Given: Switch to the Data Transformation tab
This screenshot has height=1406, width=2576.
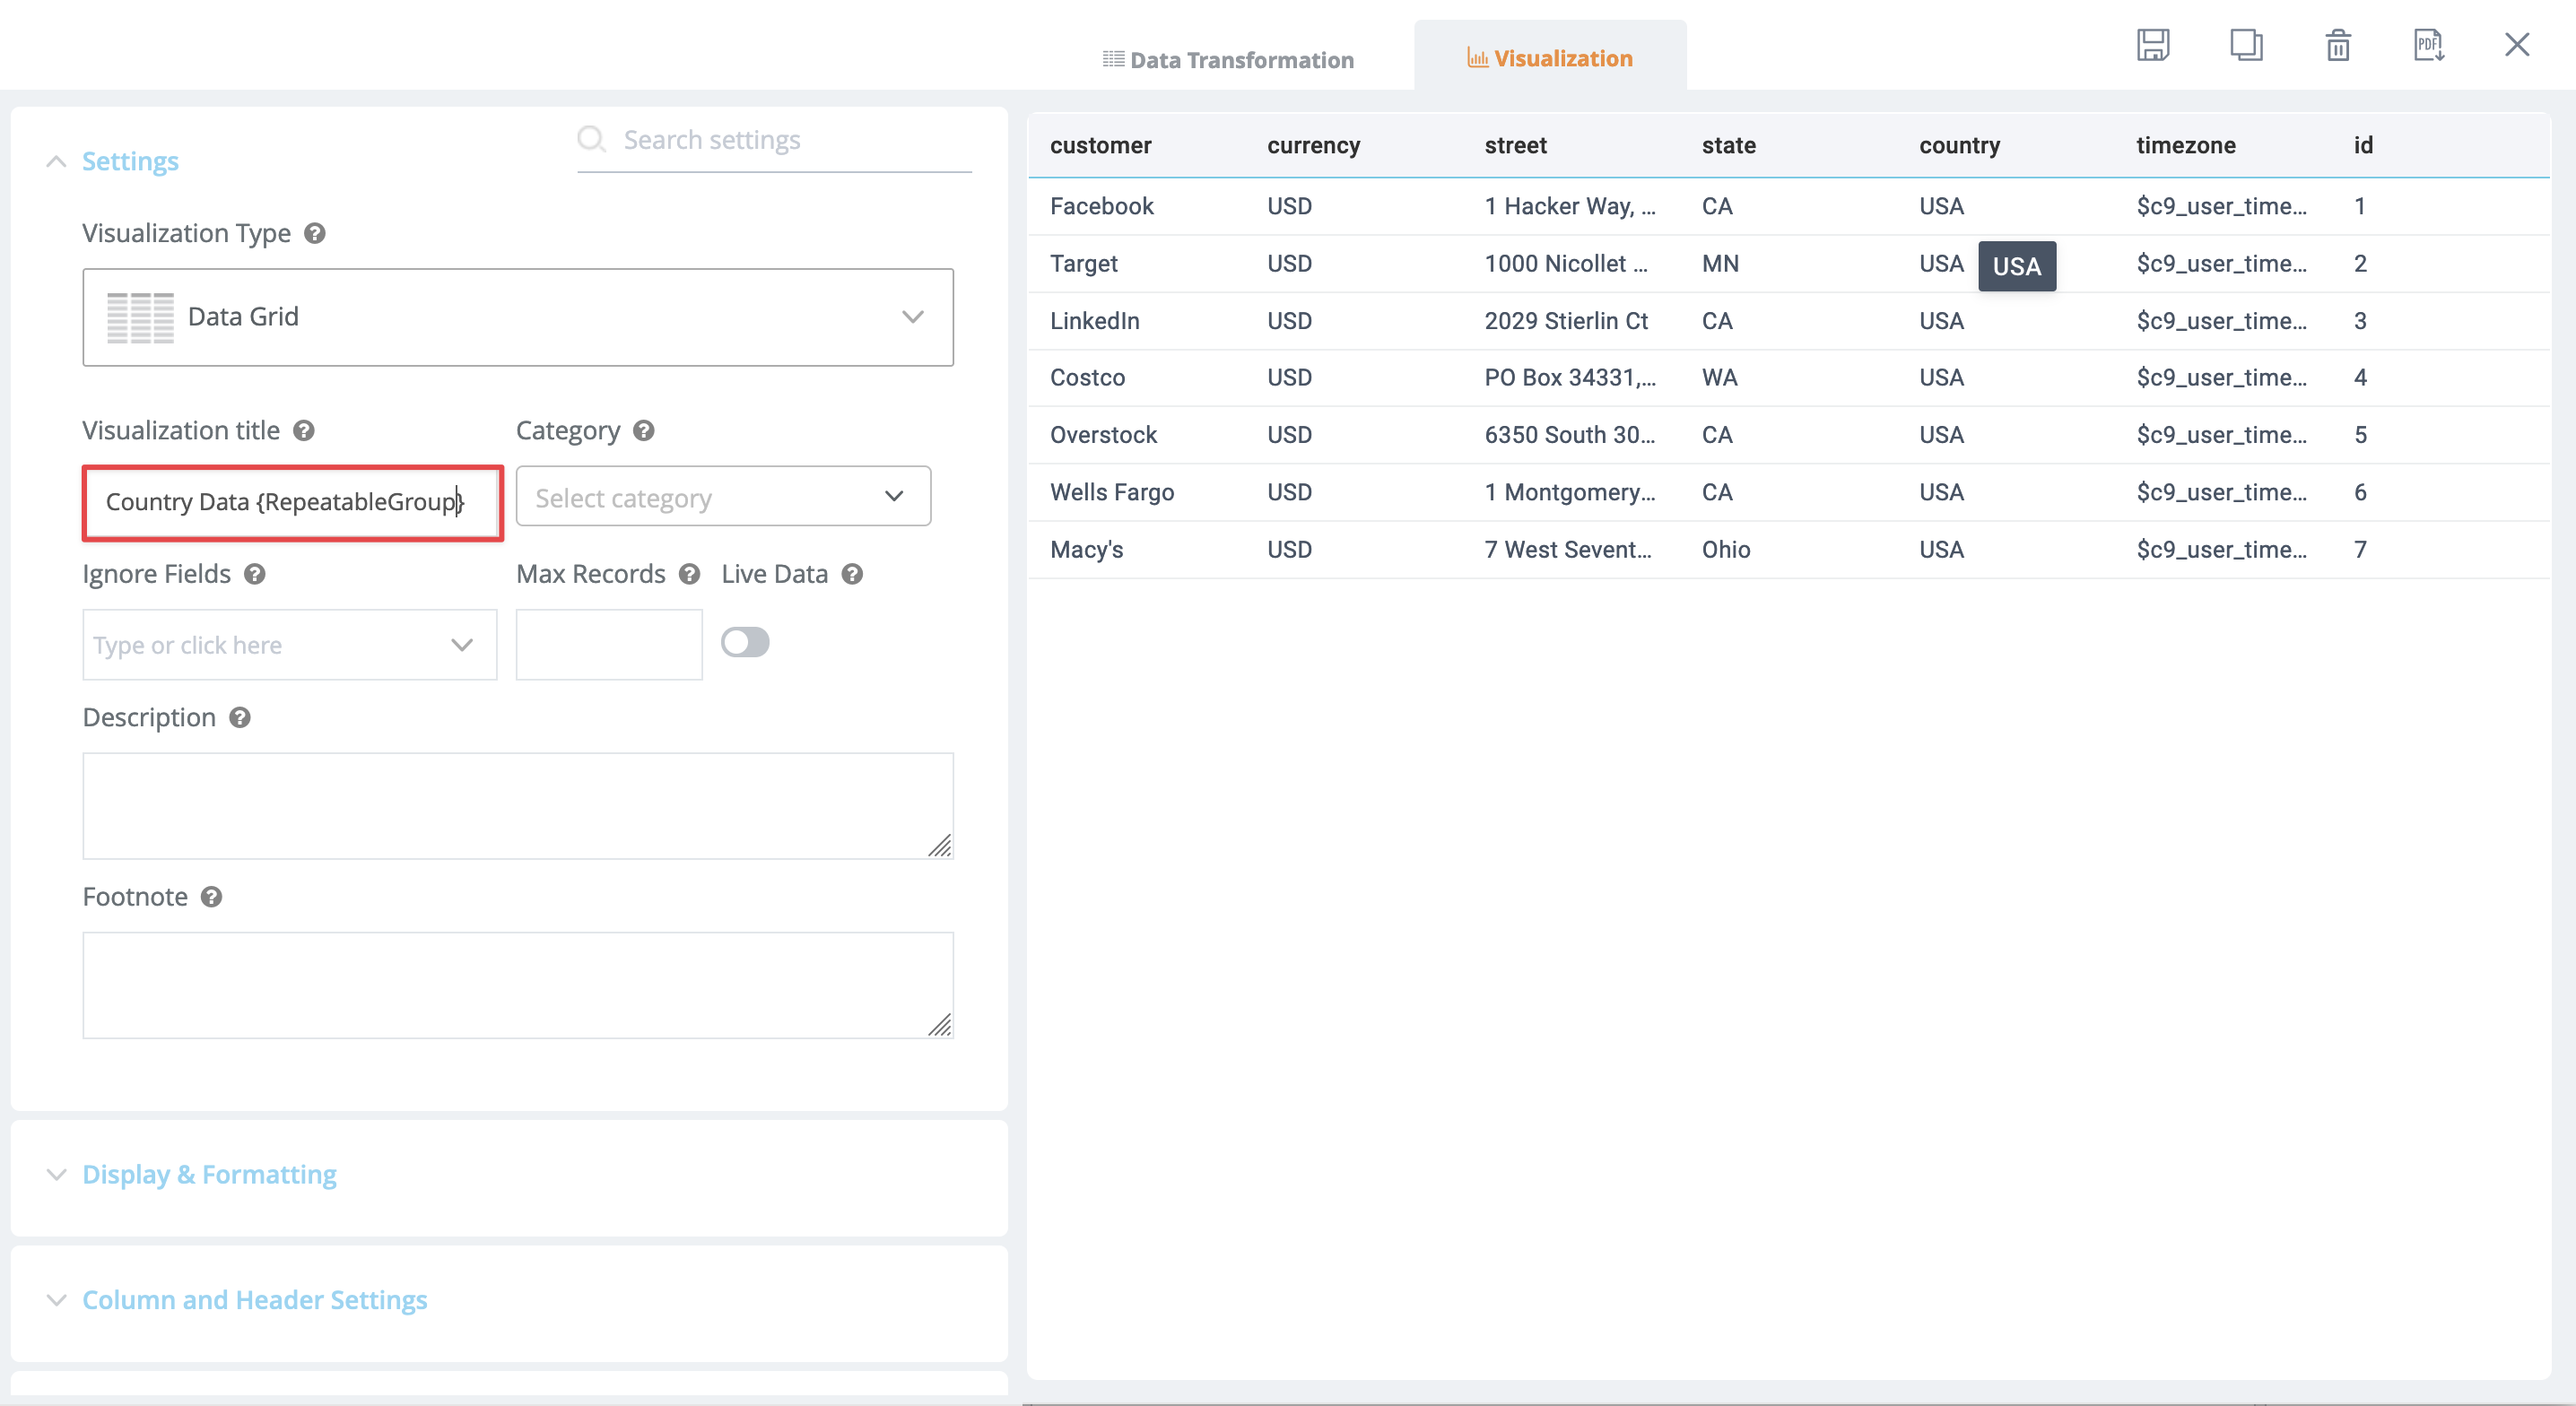Looking at the screenshot, I should click(x=1227, y=59).
